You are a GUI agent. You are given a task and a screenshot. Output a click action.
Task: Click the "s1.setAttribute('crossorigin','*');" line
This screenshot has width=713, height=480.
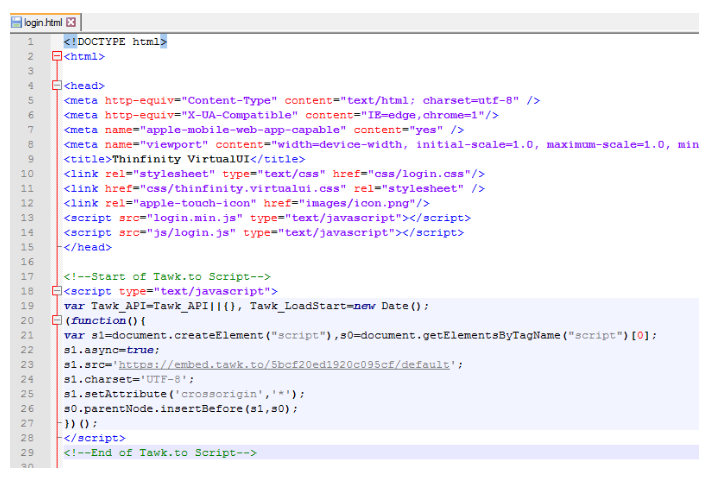[184, 394]
